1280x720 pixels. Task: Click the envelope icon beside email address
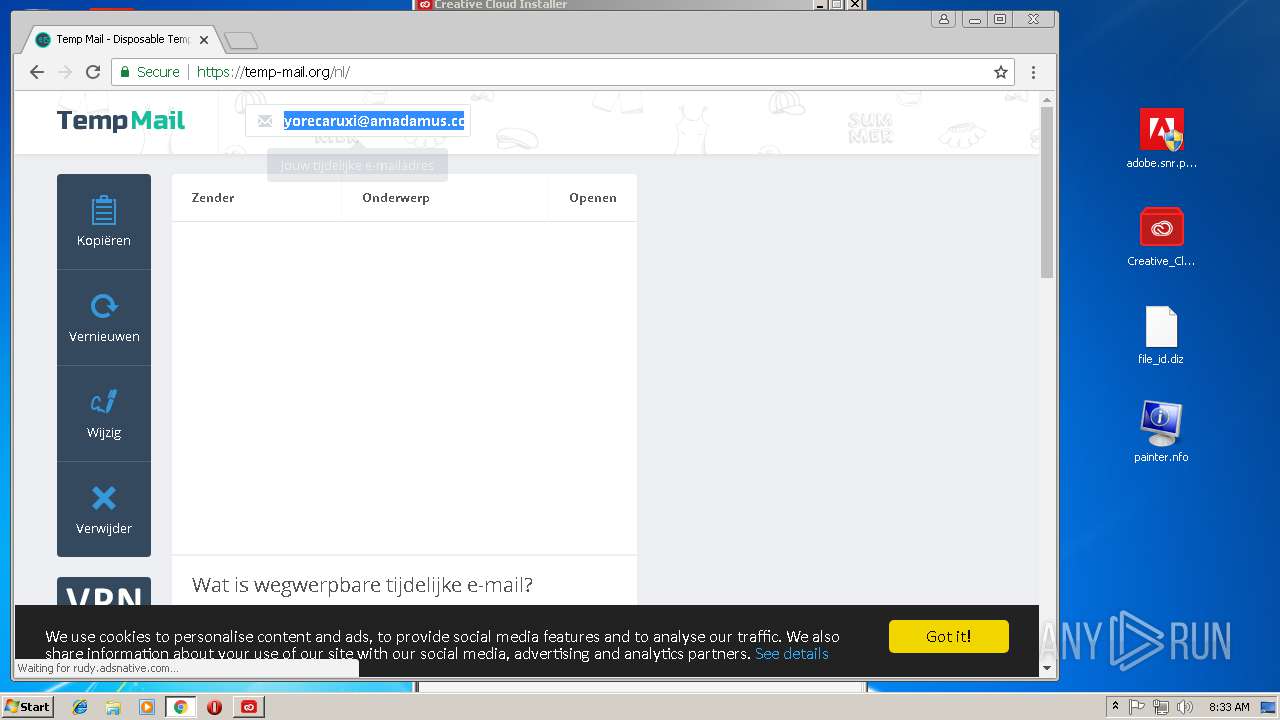(264, 121)
